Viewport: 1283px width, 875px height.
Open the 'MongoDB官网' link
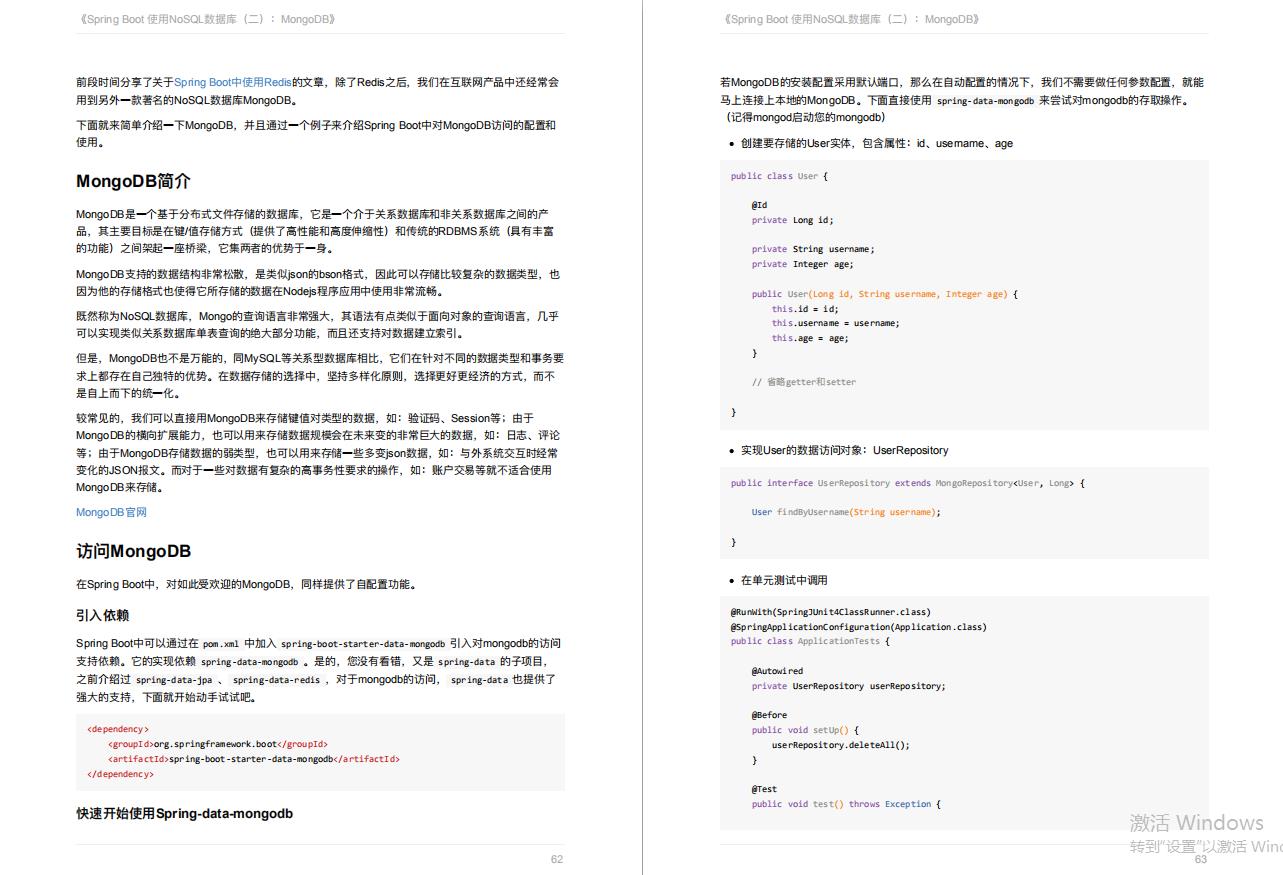(x=111, y=512)
